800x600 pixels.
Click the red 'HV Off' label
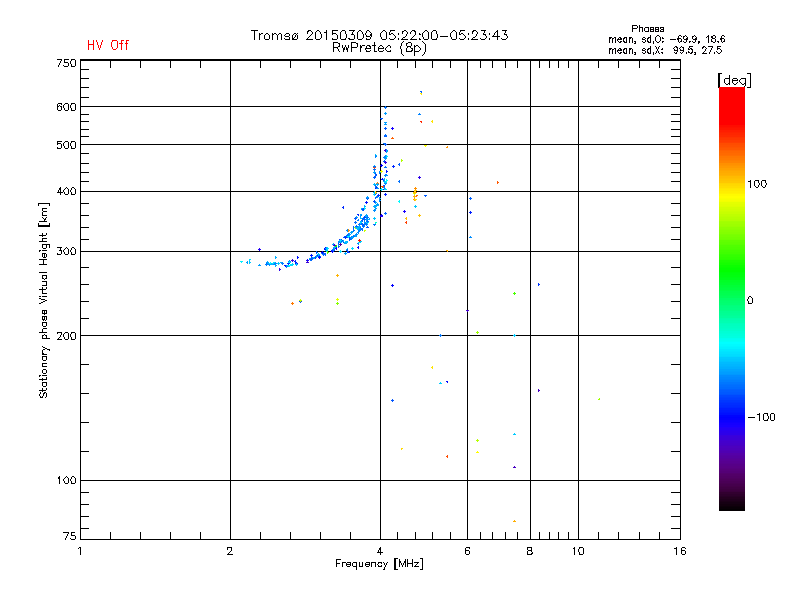click(x=108, y=45)
